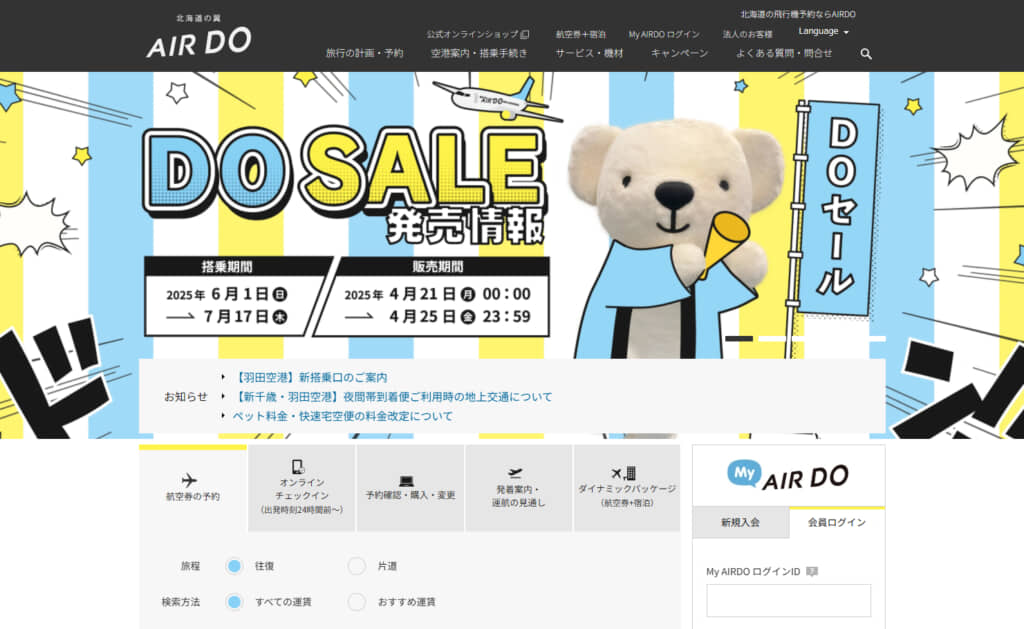The width and height of the screenshot is (1024, 629).
Task: Click the help icon beside ログインID
Action: 812,572
